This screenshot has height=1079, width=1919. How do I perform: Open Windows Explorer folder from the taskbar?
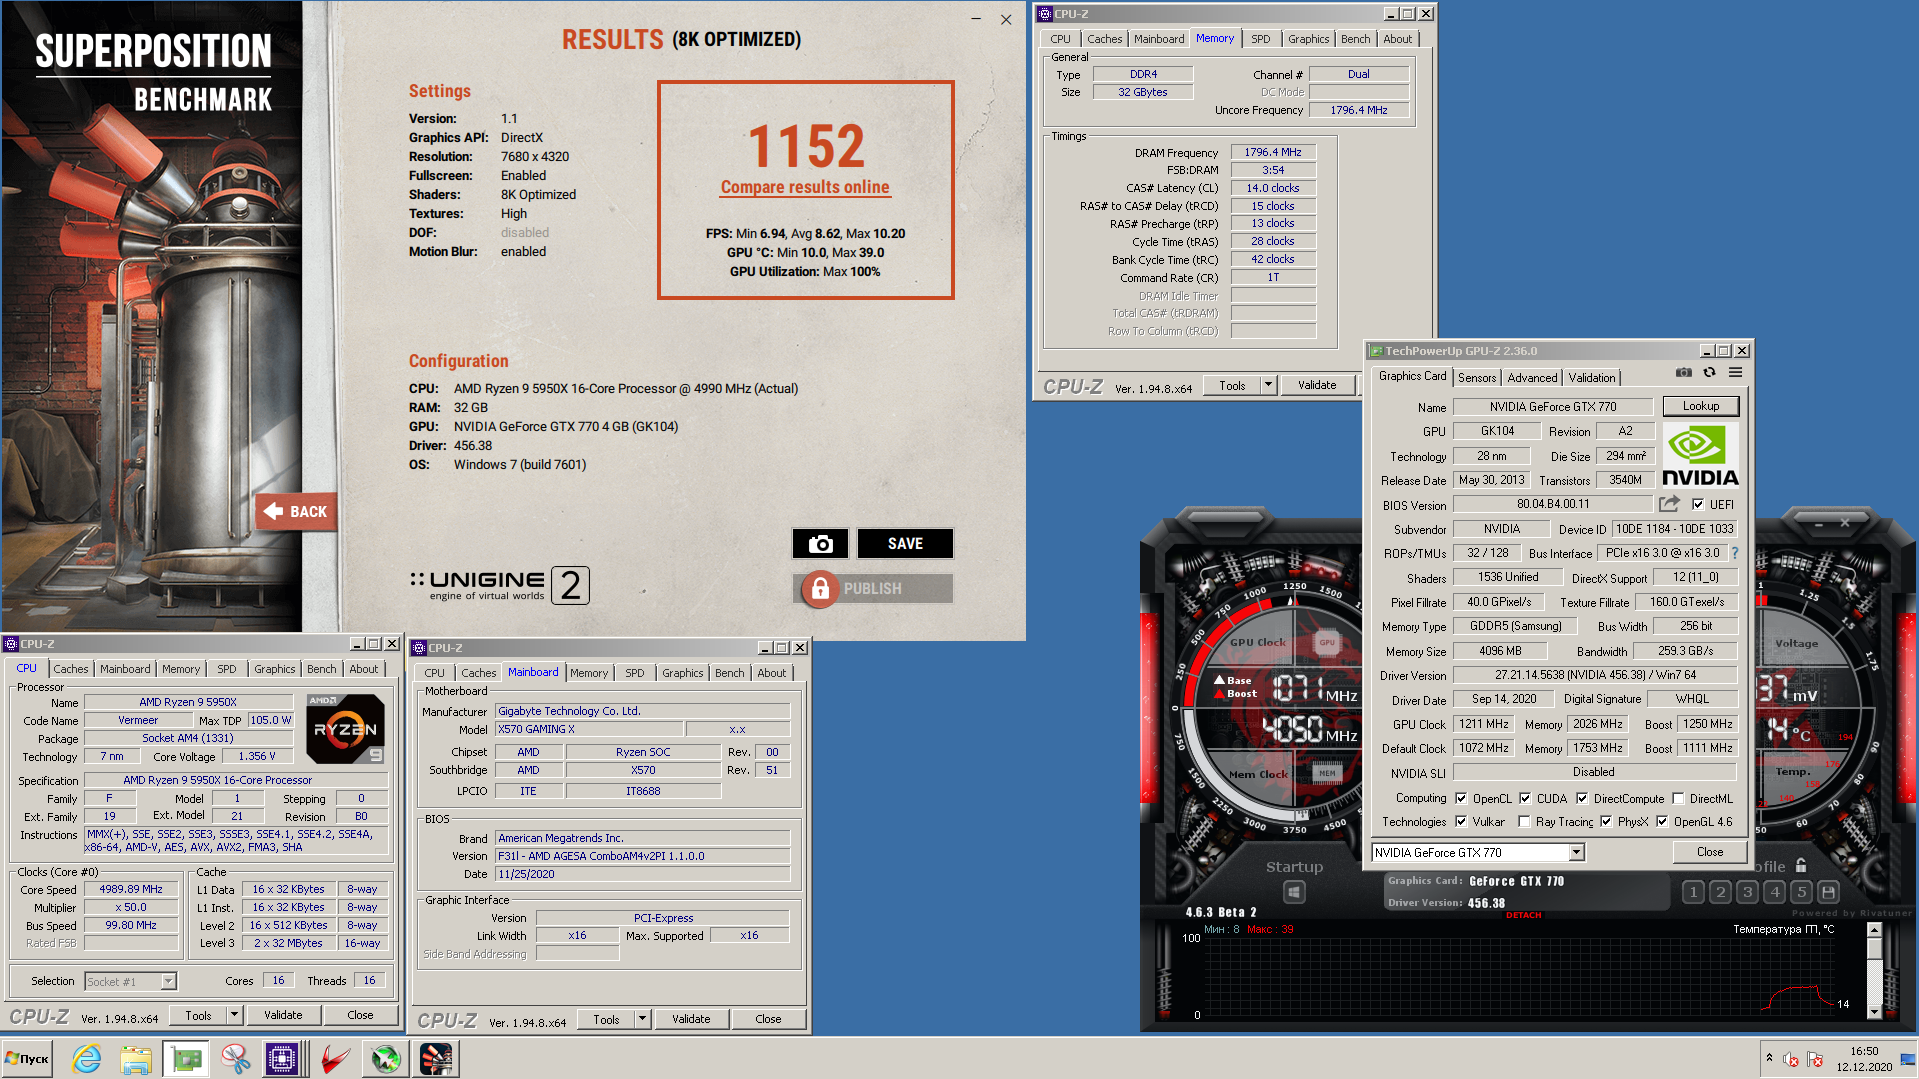[136, 1059]
